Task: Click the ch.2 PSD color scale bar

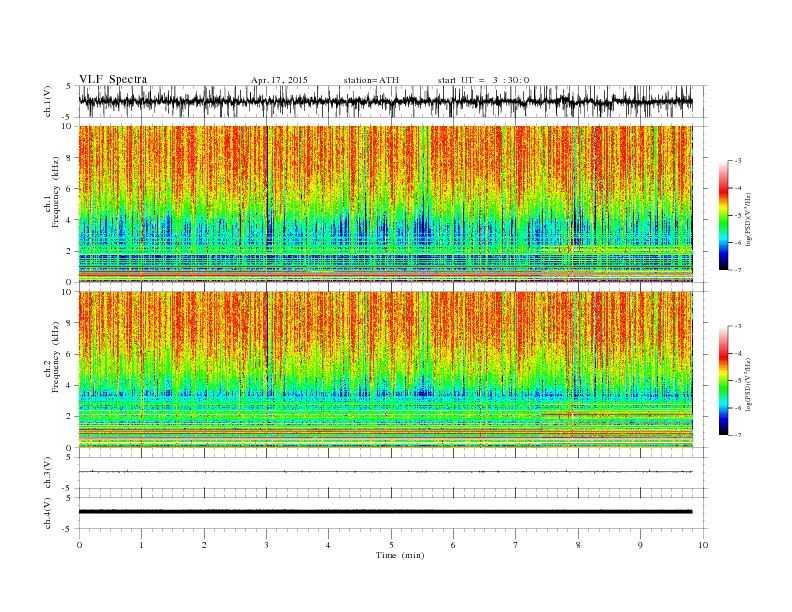Action: coord(723,380)
